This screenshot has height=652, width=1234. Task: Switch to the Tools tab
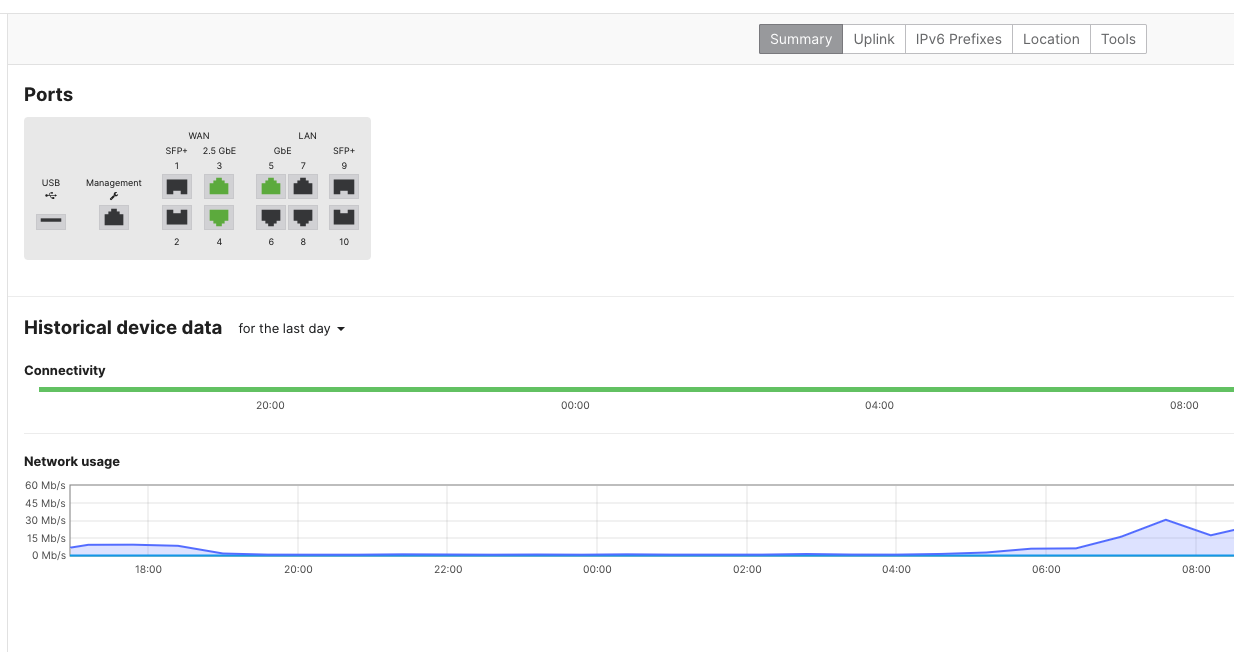point(1118,39)
